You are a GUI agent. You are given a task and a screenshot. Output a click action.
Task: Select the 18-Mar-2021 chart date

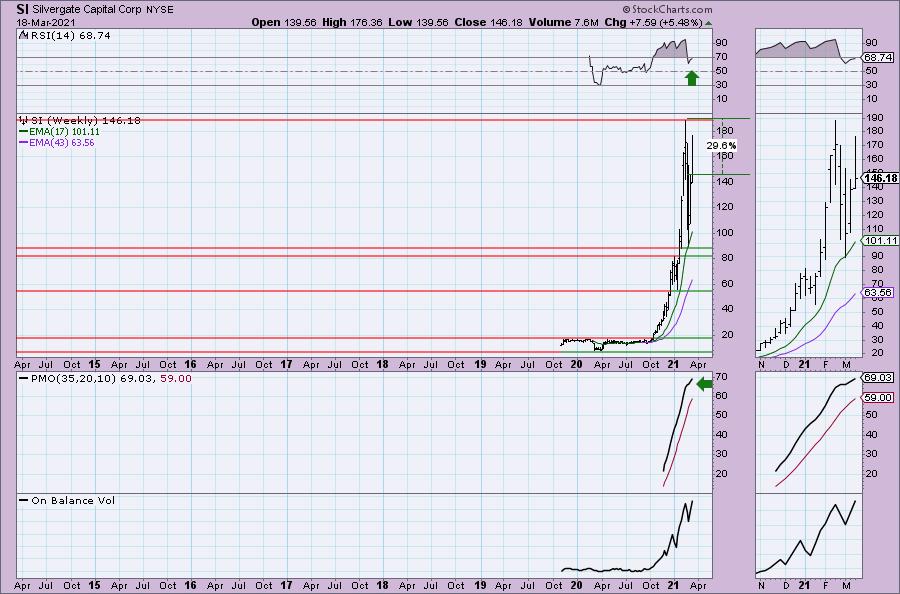(x=46, y=23)
